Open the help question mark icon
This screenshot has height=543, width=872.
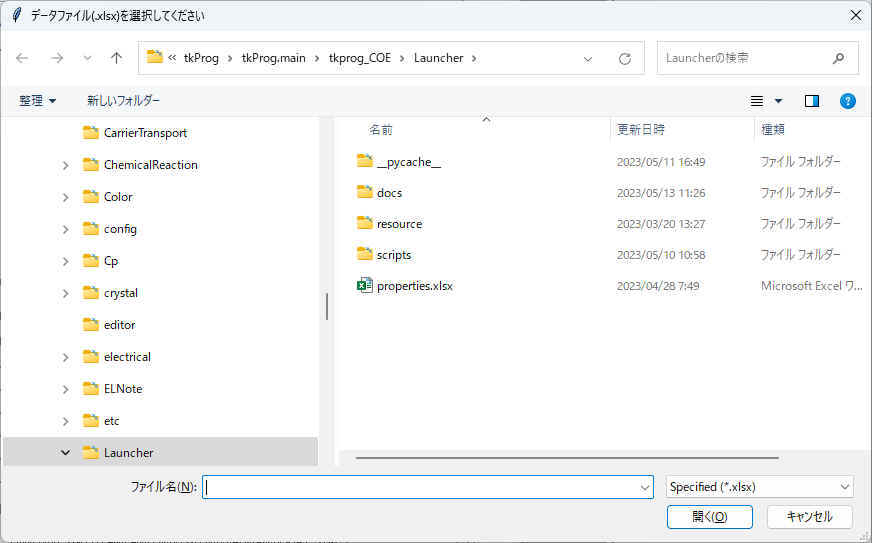[847, 101]
